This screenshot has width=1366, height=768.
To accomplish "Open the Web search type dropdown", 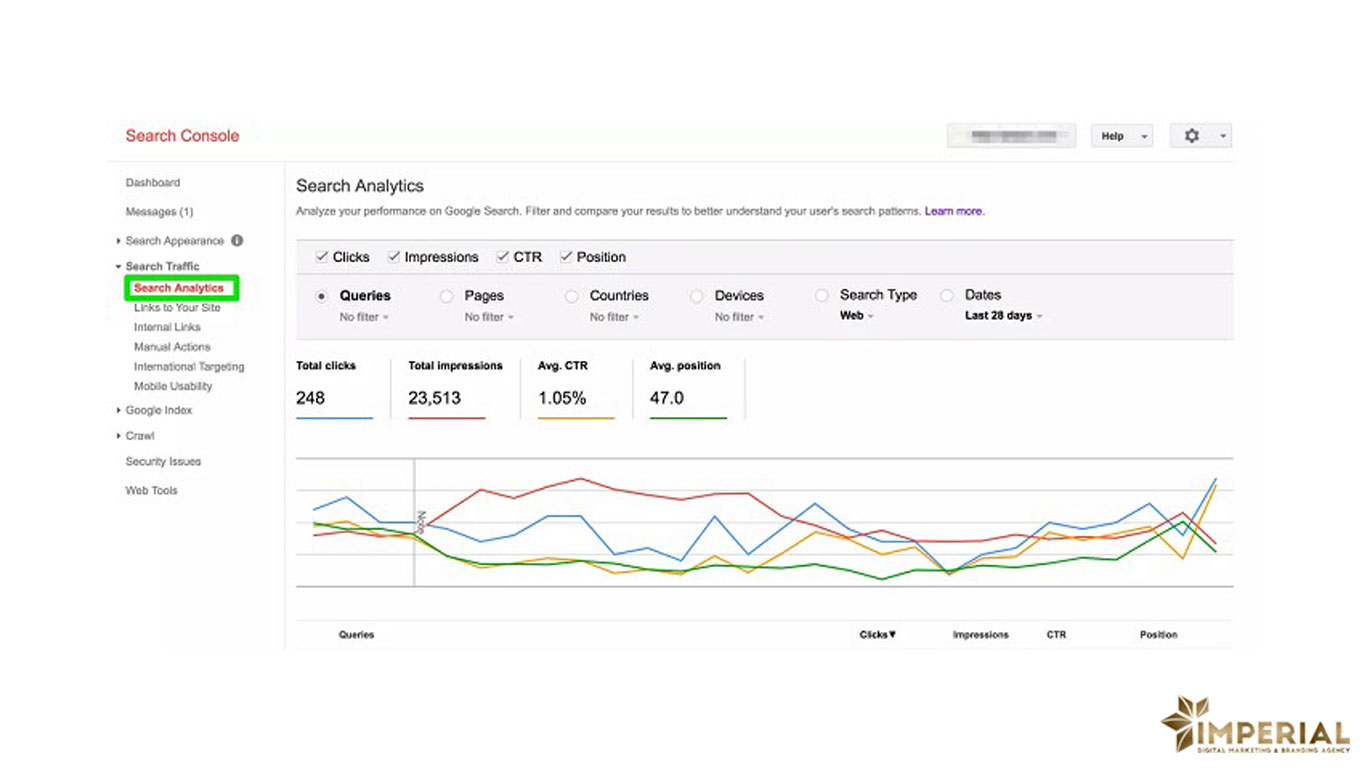I will pyautogui.click(x=856, y=316).
